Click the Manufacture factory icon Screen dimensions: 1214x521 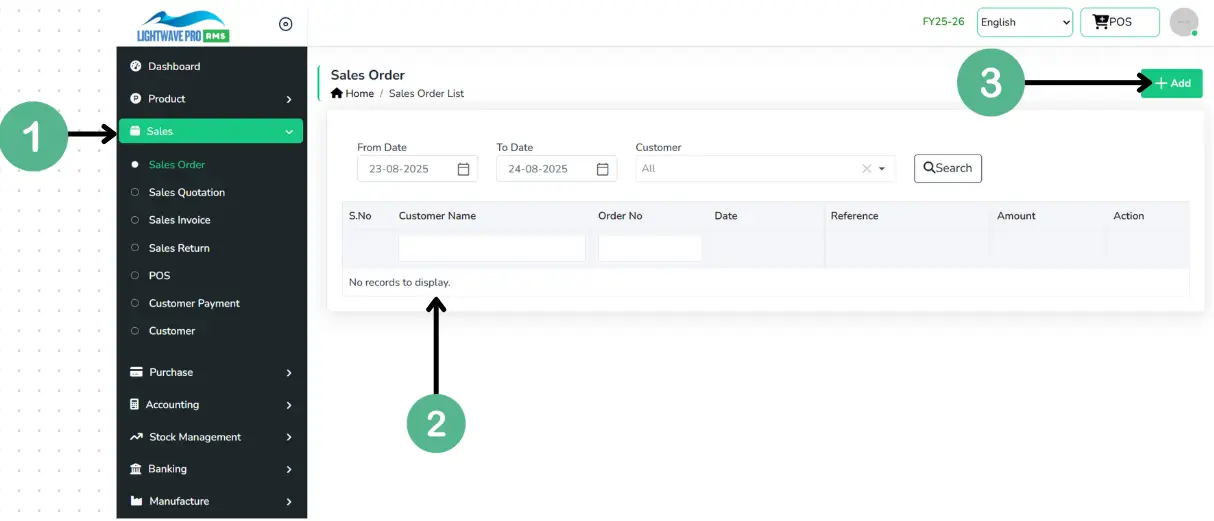[x=136, y=501]
